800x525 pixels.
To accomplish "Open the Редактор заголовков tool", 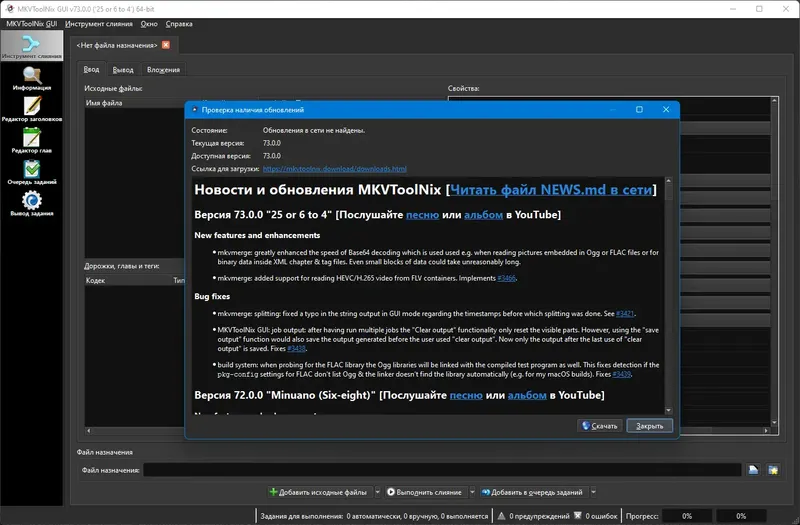I will coord(32,110).
